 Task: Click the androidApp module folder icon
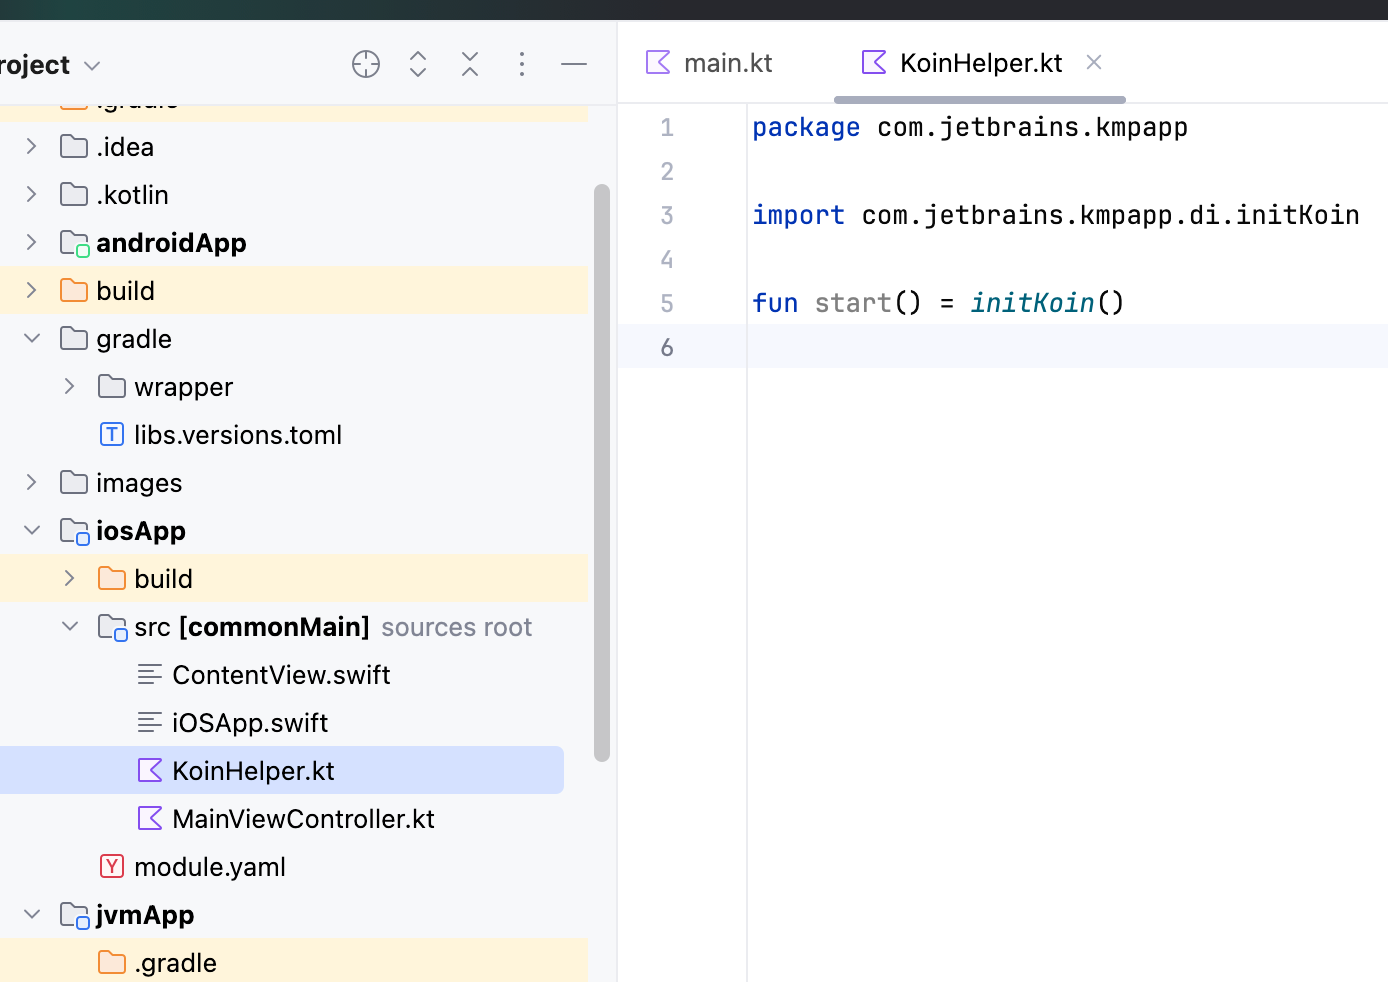[75, 243]
